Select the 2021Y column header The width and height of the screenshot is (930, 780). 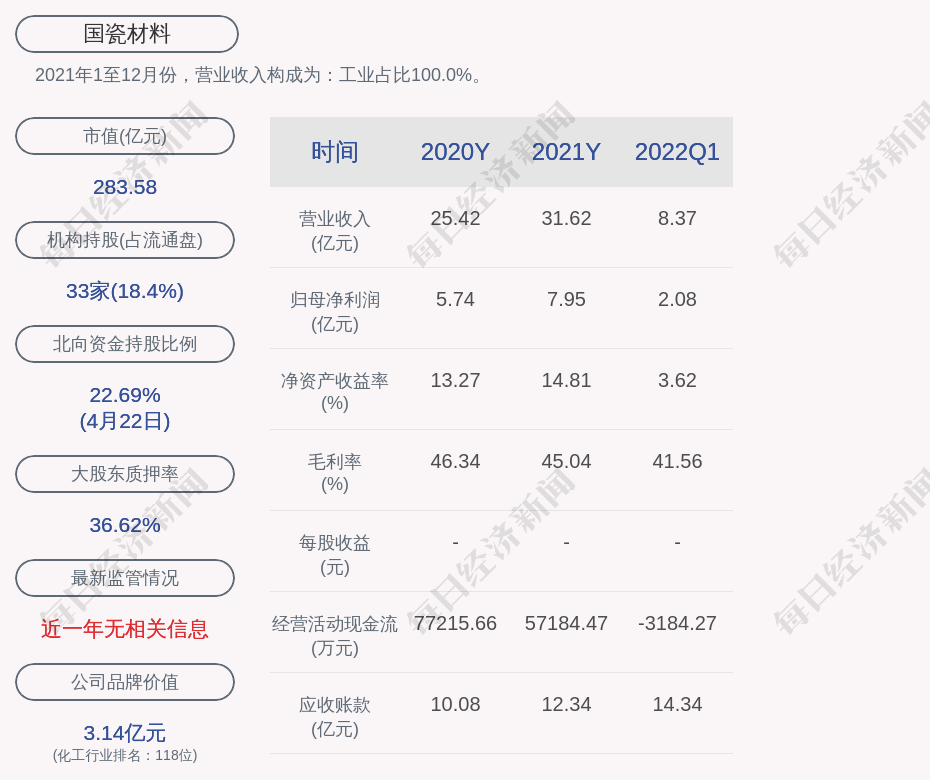pos(566,152)
